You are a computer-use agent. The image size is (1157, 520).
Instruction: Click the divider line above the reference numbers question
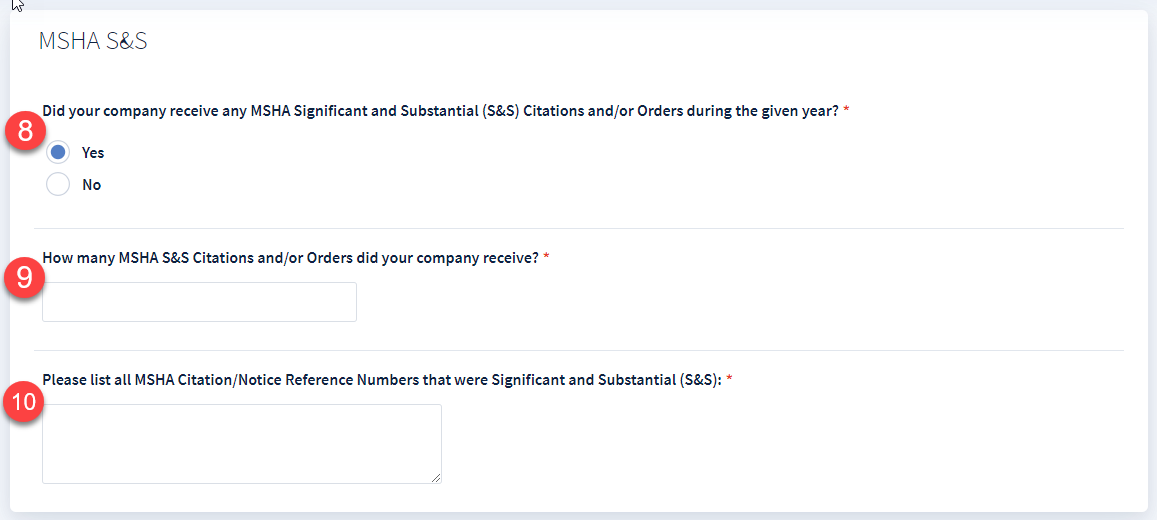(579, 350)
